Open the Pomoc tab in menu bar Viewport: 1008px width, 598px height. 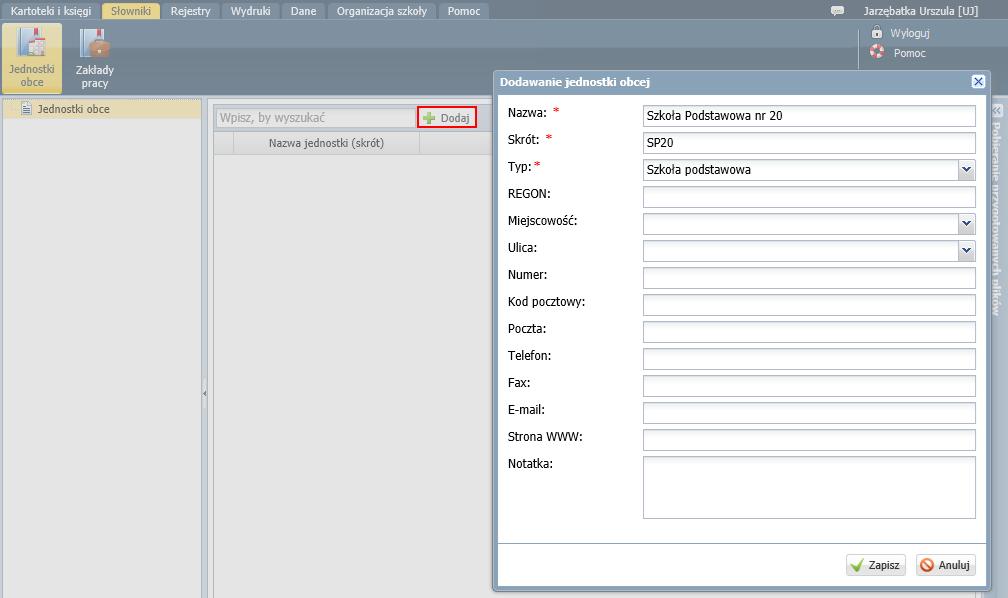click(464, 11)
